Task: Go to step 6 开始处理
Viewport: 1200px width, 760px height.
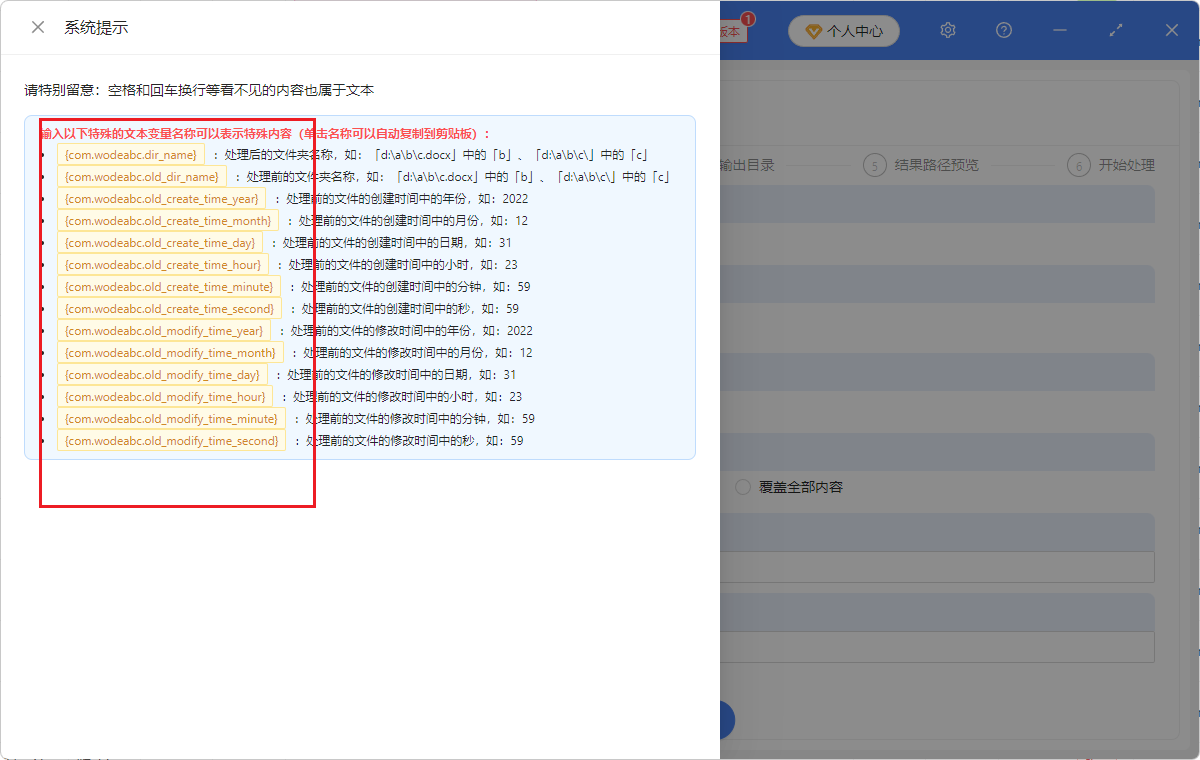Action: [x=1129, y=165]
